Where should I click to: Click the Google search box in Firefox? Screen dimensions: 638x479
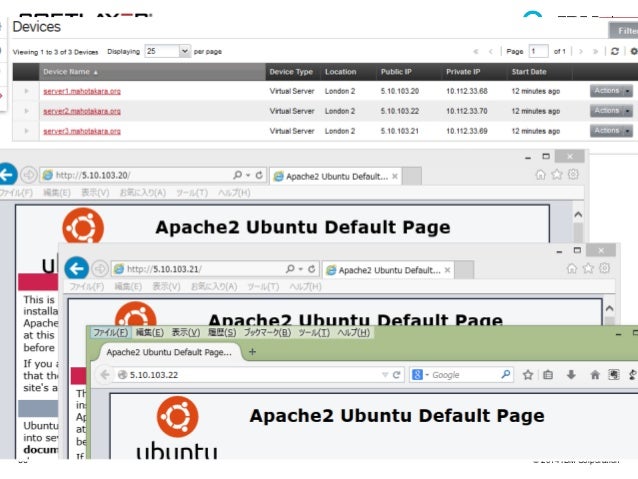pyautogui.click(x=461, y=375)
